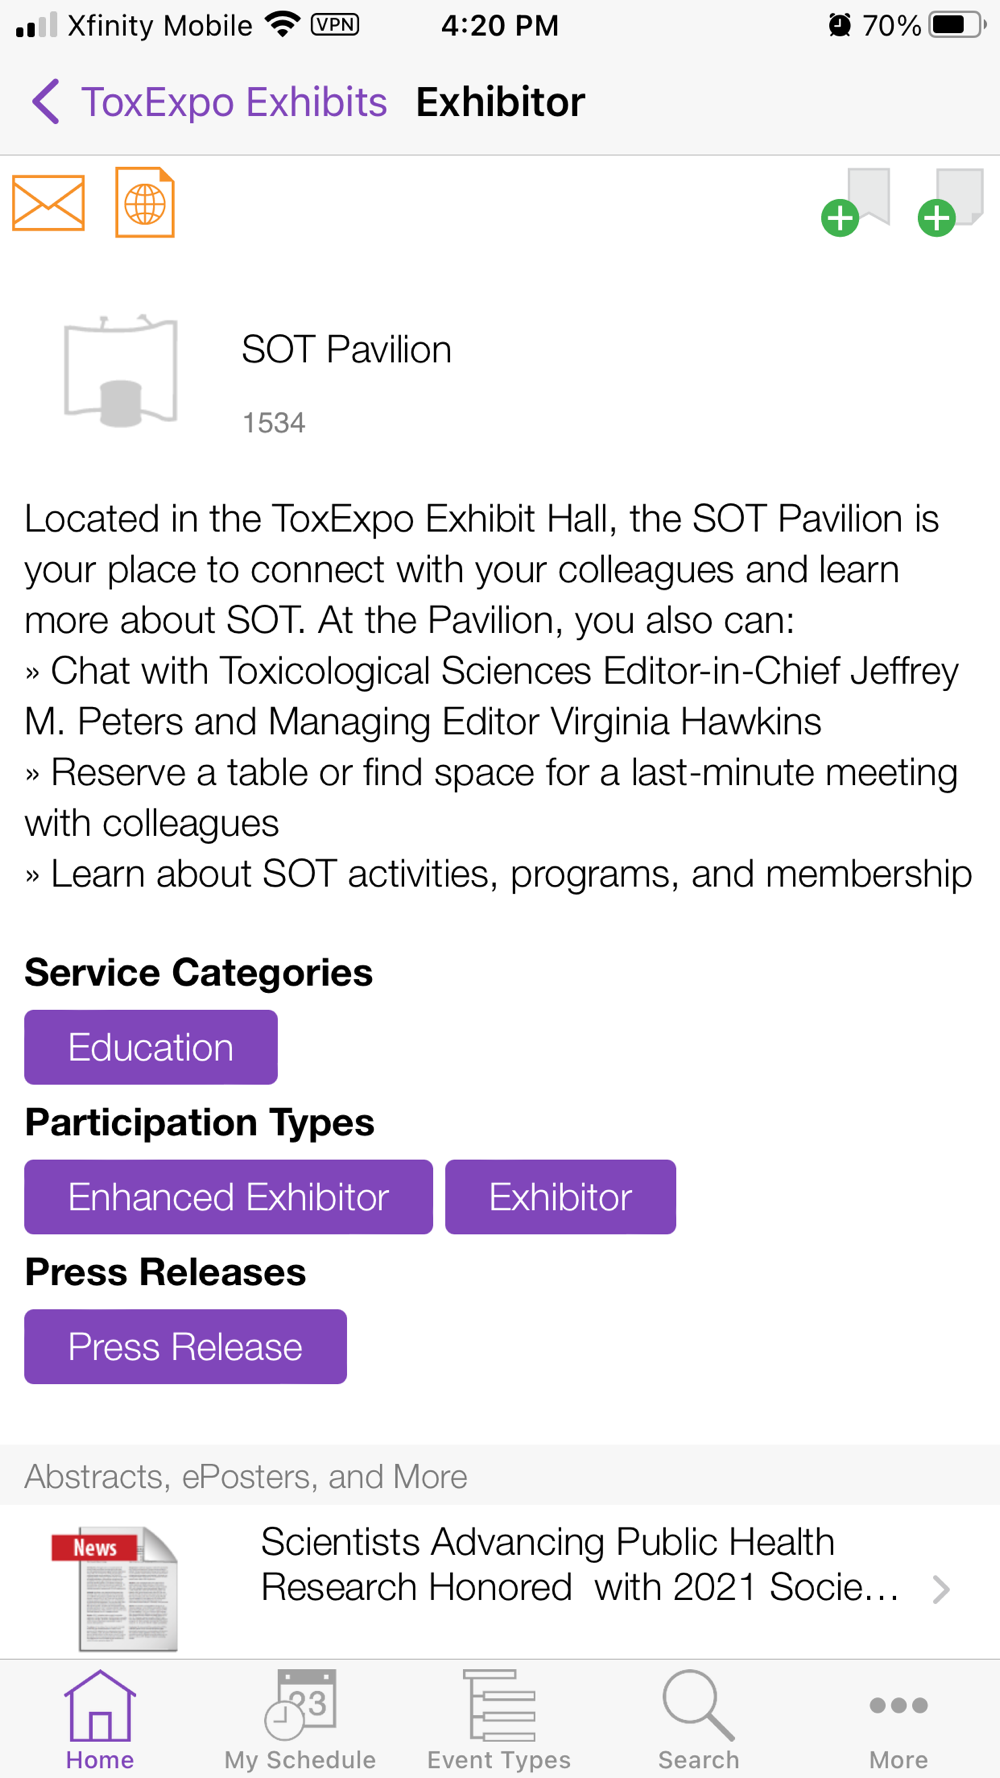This screenshot has width=1000, height=1778.
Task: Tap the booth number 1534
Action: pos(274,423)
